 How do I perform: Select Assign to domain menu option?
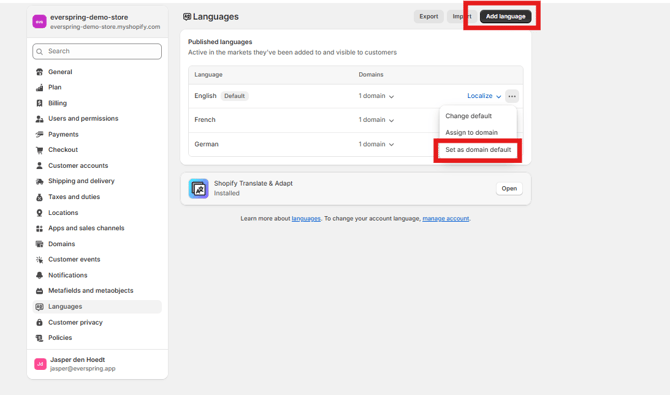click(x=471, y=133)
